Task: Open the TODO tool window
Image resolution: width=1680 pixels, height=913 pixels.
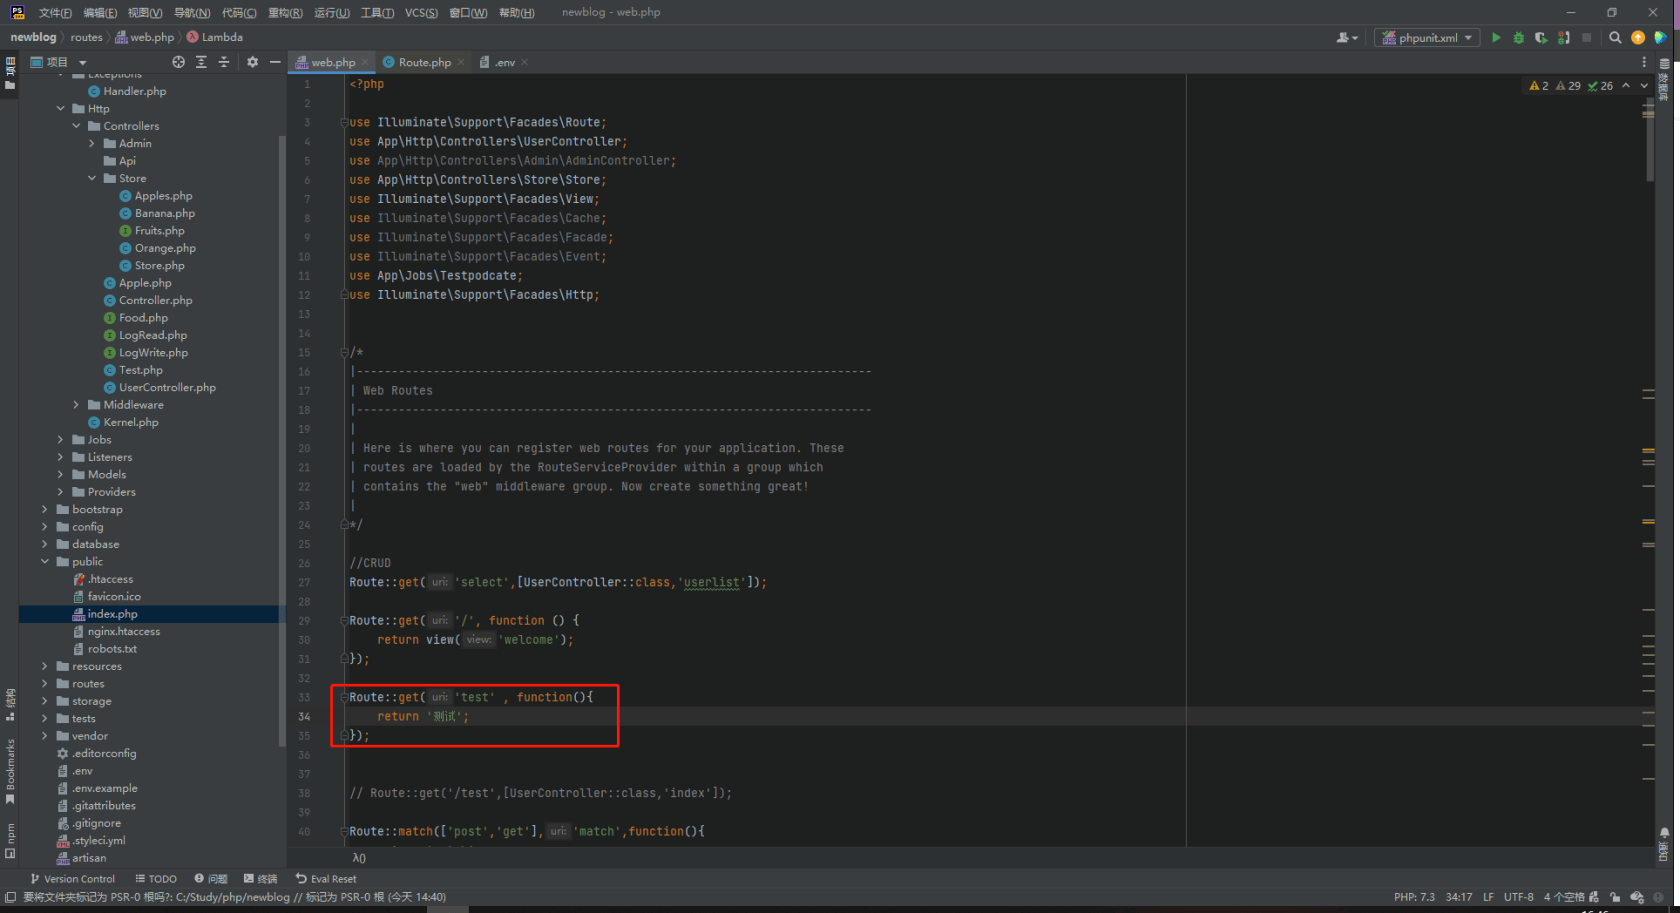Action: click(156, 879)
